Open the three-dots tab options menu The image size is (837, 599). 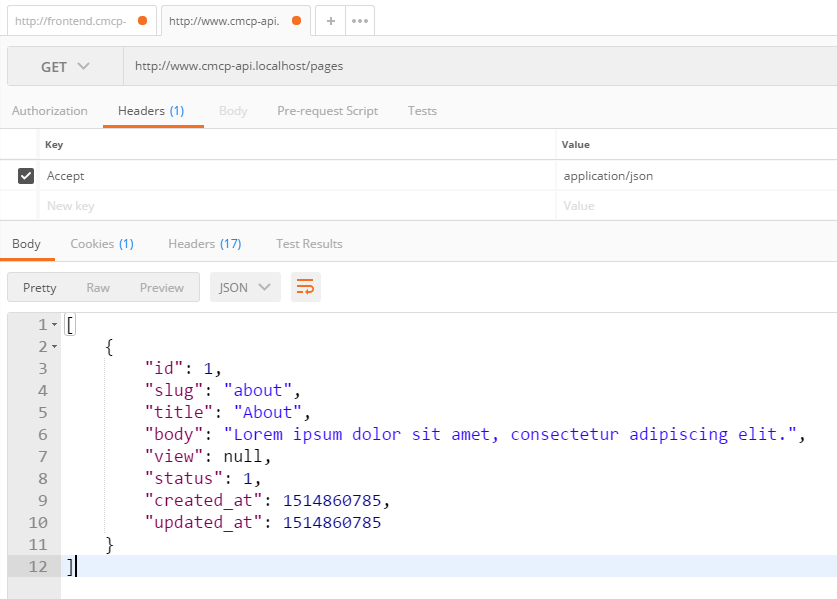tap(360, 21)
